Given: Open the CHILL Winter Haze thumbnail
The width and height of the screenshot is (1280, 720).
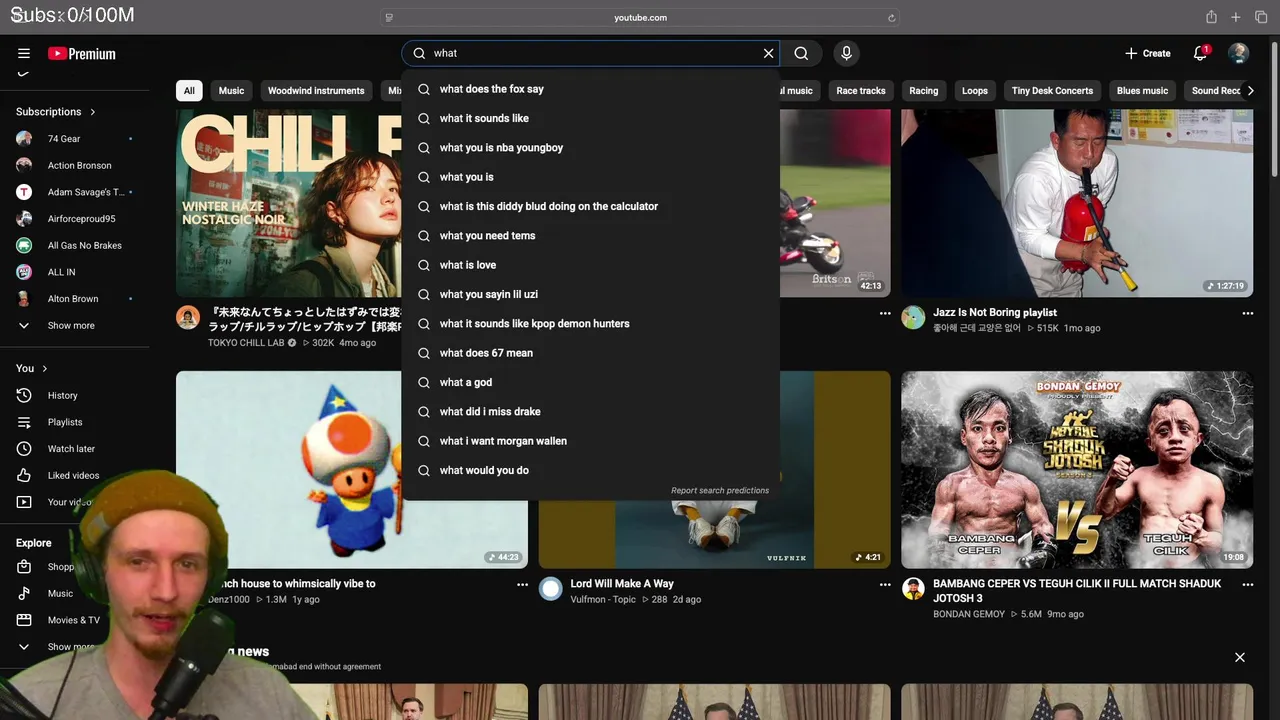Looking at the screenshot, I should click(x=288, y=203).
